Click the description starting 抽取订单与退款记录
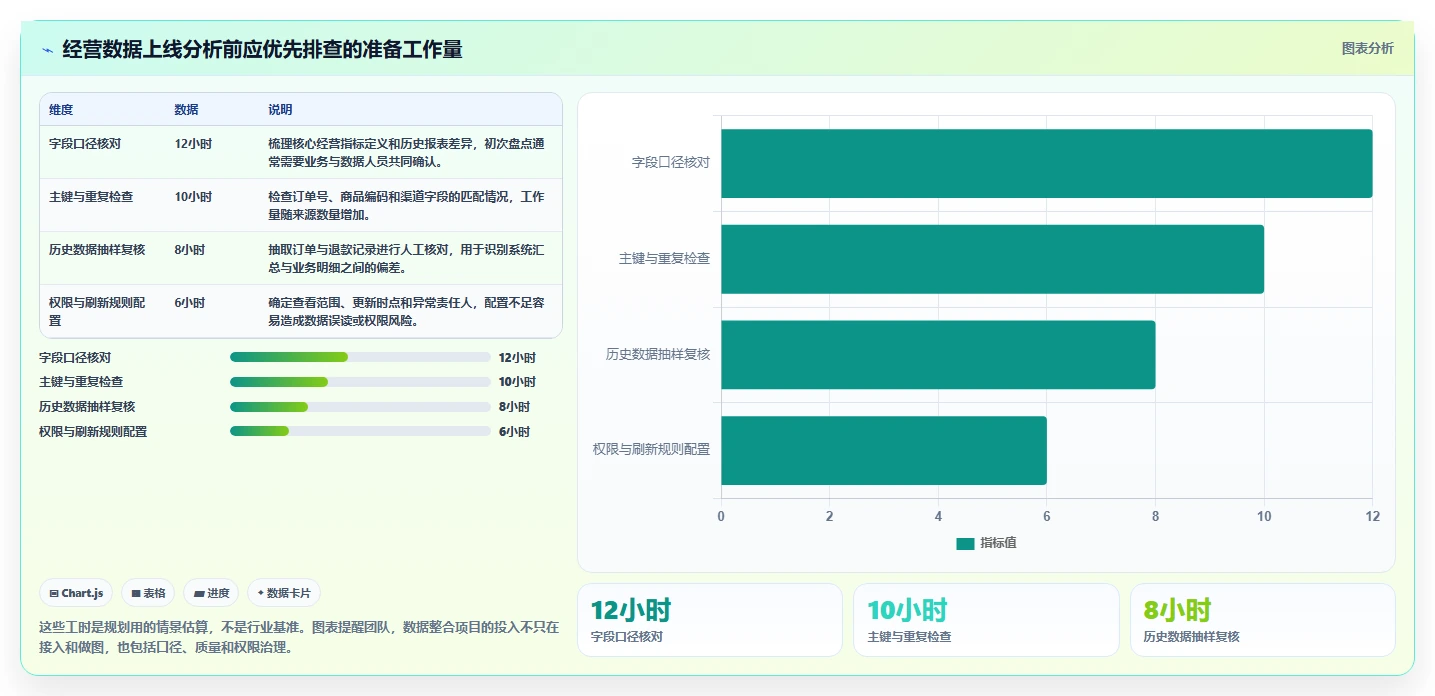The width and height of the screenshot is (1435, 696). coord(407,258)
